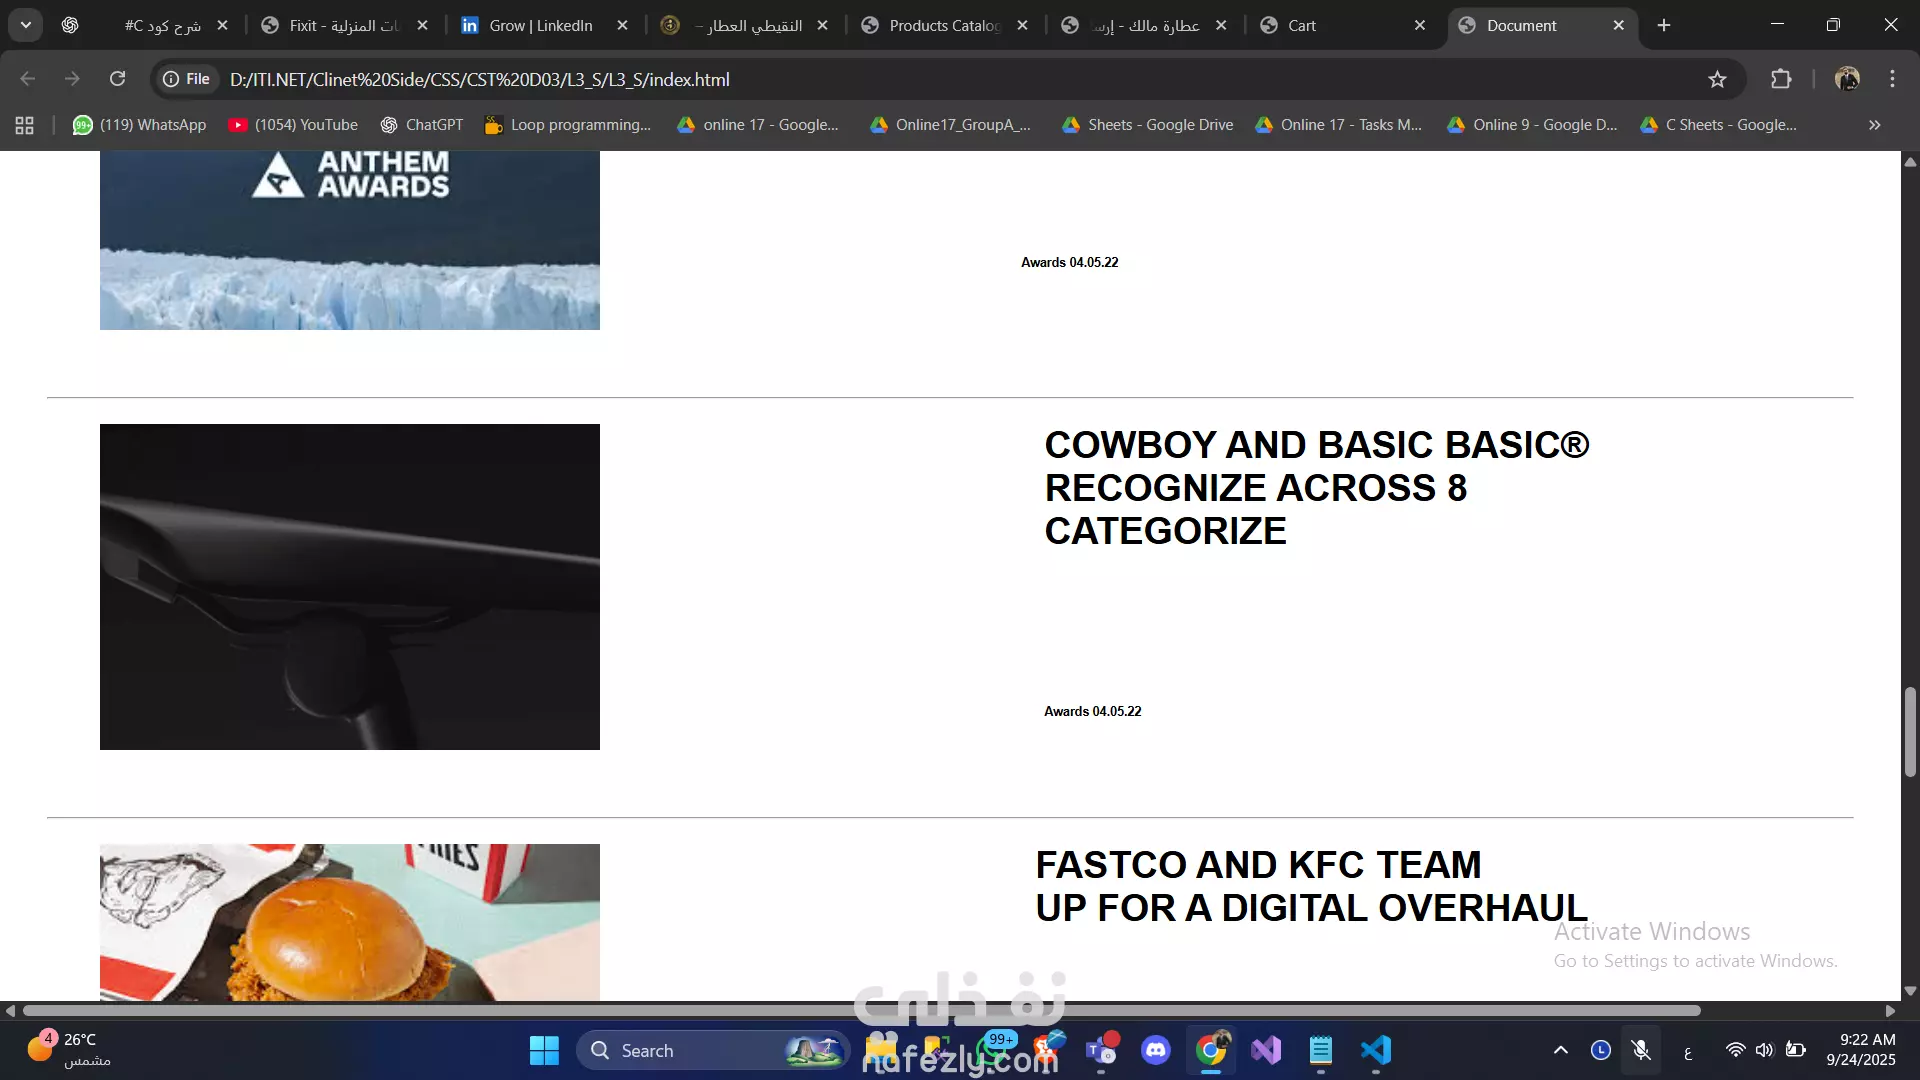Image resolution: width=1920 pixels, height=1080 pixels.
Task: Bookmark this page with the star icon
Action: pos(1717,79)
